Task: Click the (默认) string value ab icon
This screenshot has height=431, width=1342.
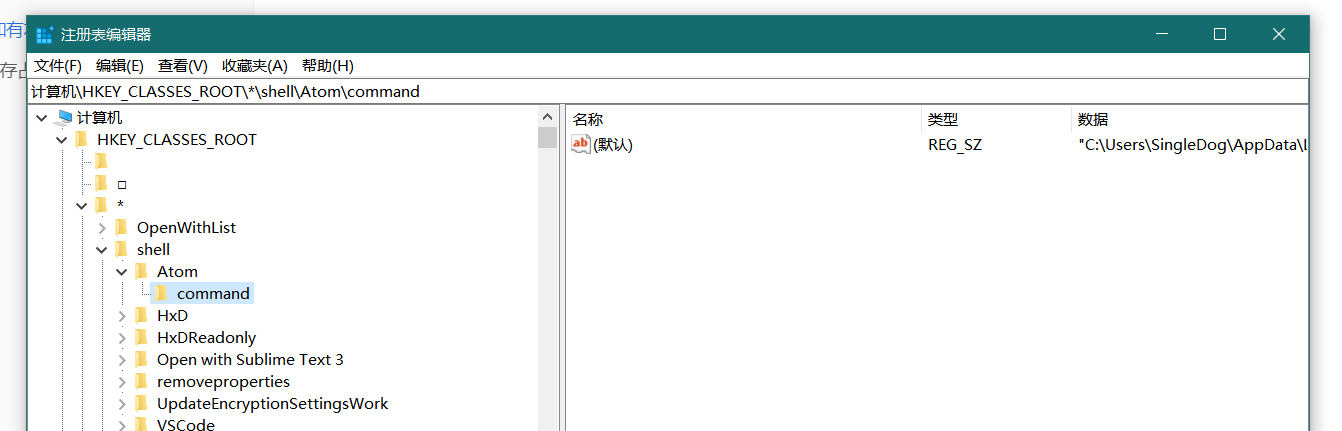Action: tap(581, 144)
